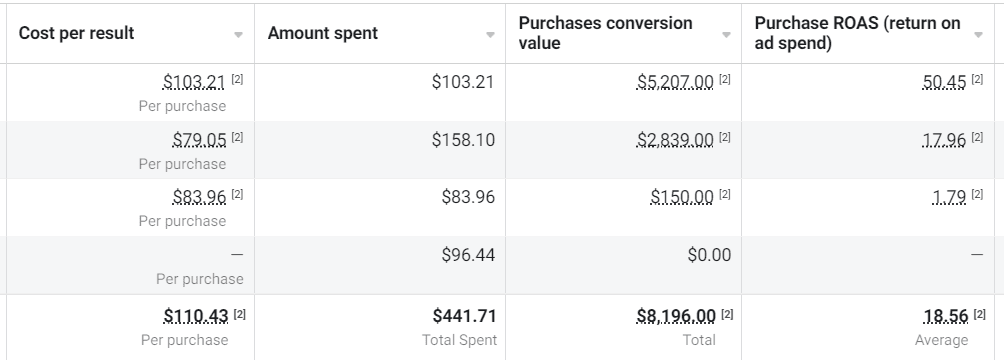Screen dimensions: 1004x360
Task: Open Amount spent column dropdown arrow
Action: (x=490, y=35)
